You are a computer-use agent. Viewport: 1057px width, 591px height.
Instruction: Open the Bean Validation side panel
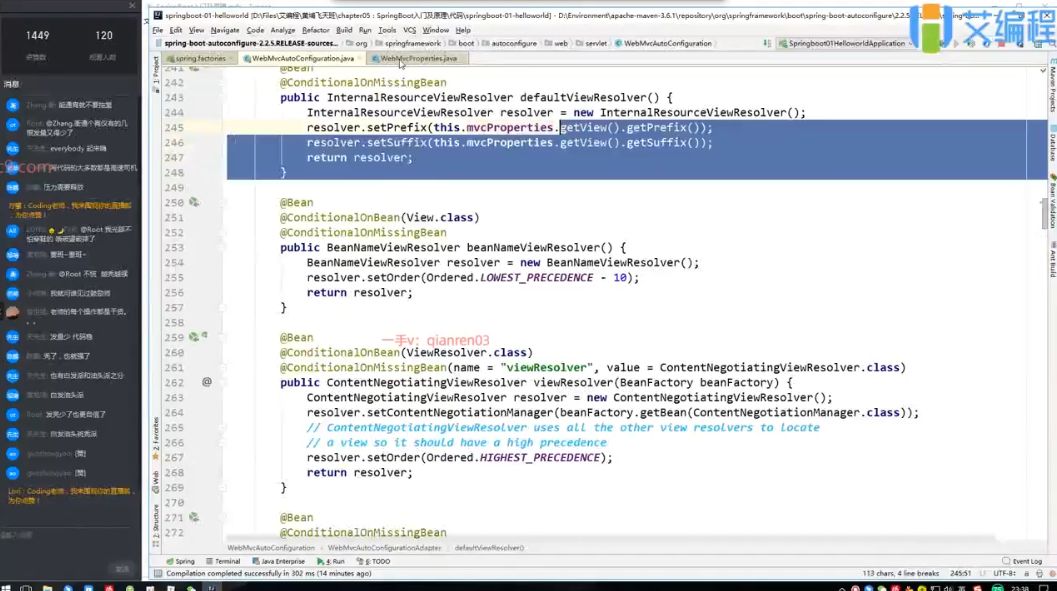1052,202
